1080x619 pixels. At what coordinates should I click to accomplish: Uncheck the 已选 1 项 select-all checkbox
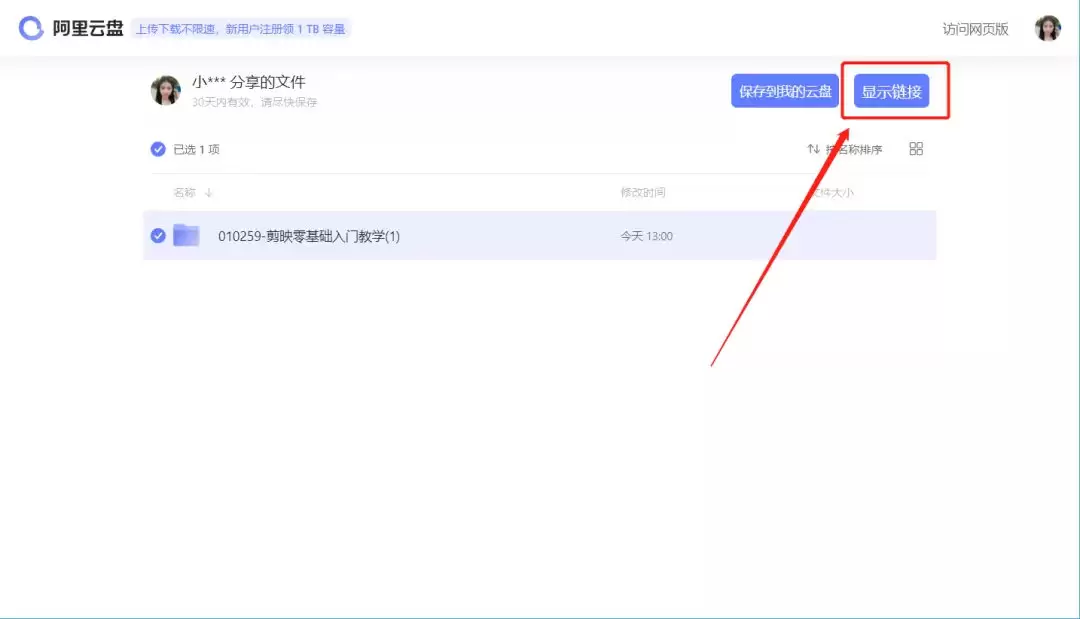pos(158,149)
